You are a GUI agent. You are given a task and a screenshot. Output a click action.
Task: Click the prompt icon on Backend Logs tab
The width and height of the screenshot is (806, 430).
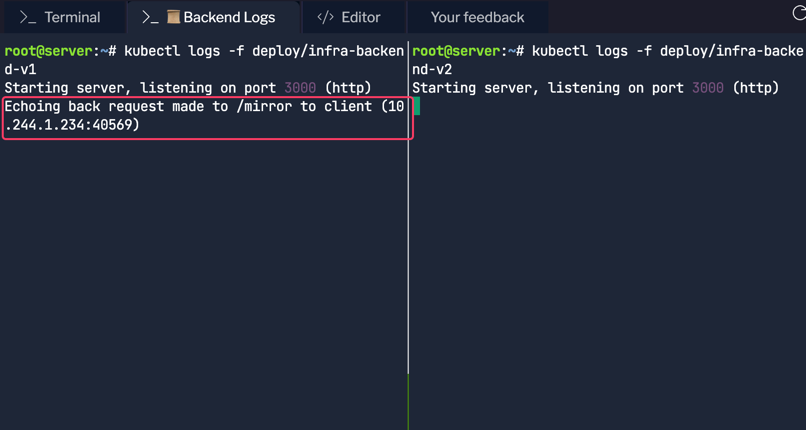pos(150,17)
